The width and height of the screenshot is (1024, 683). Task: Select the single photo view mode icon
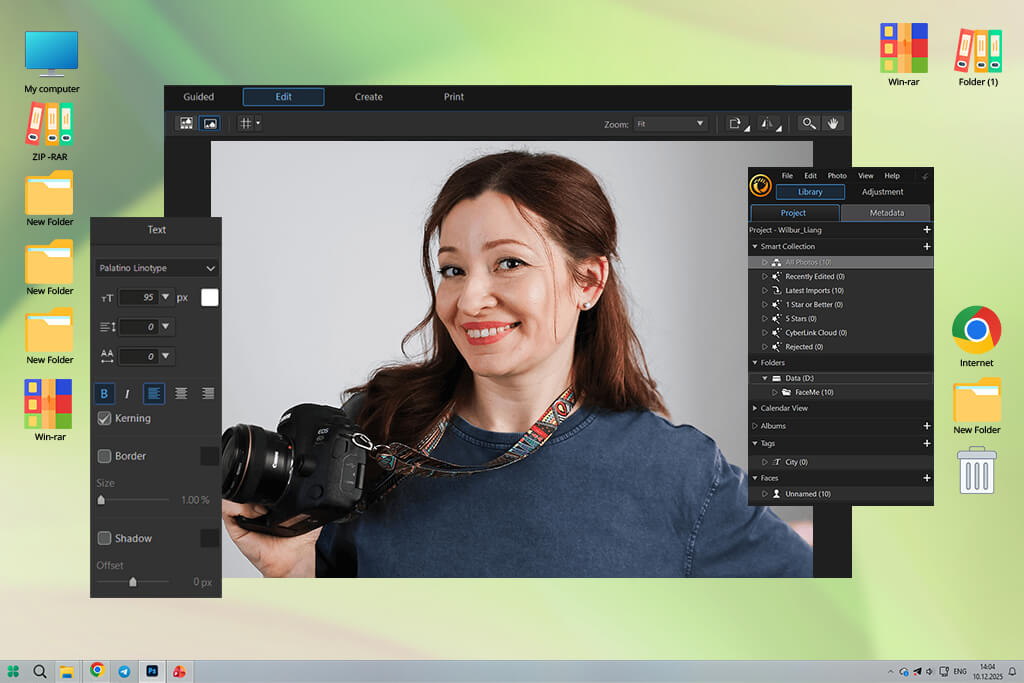[x=210, y=123]
